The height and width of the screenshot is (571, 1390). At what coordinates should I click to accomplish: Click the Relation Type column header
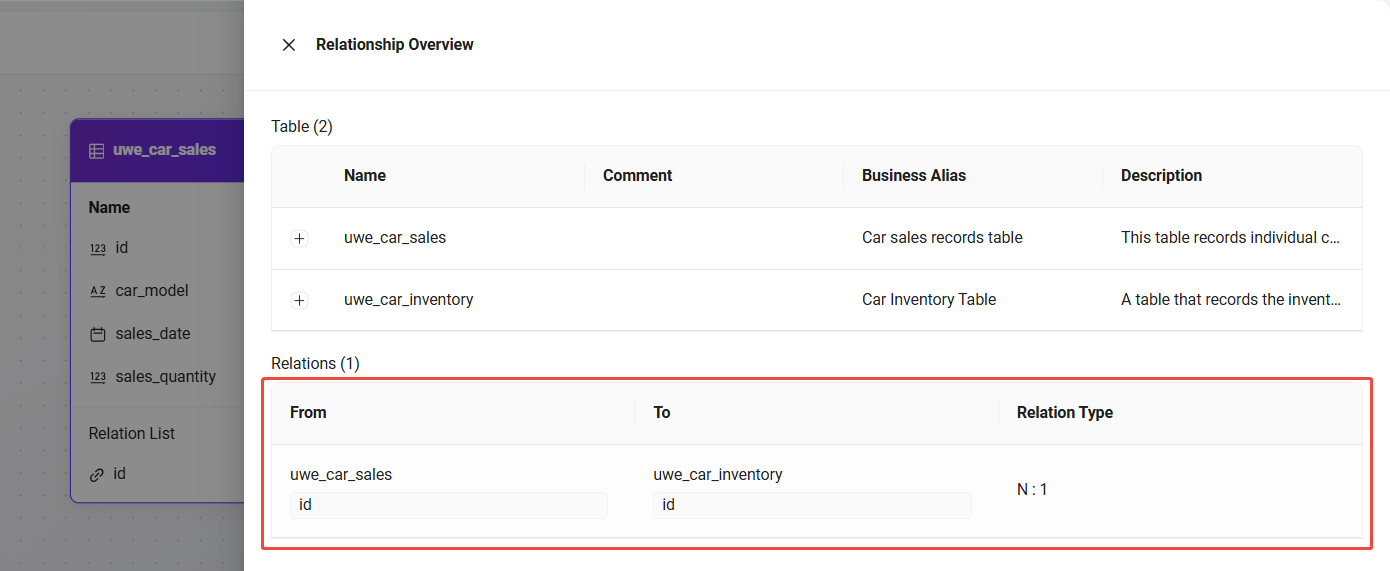pos(1064,413)
